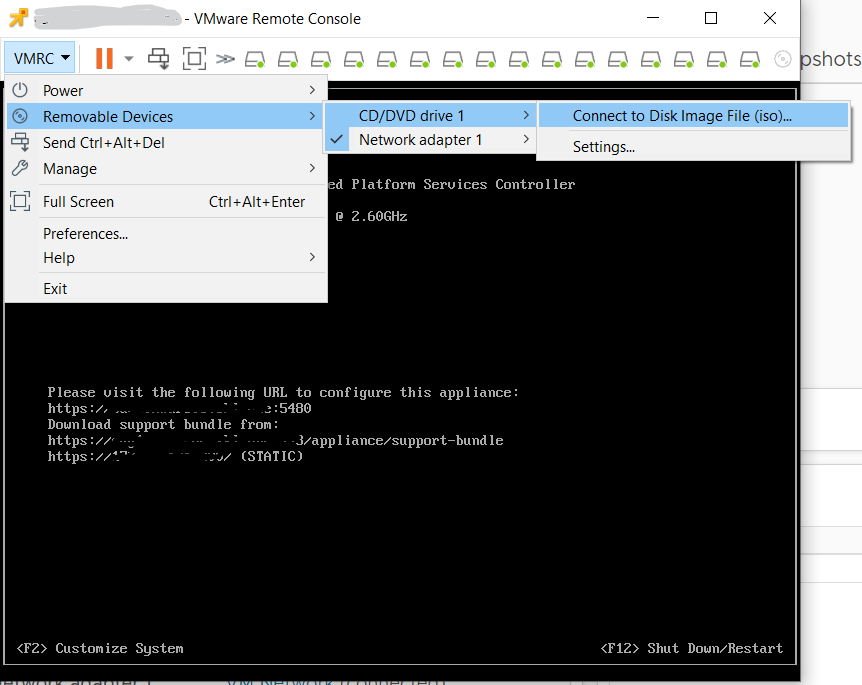Click the <F12> Shut Down/Restart console text
Image resolution: width=862 pixels, height=685 pixels.
click(692, 648)
